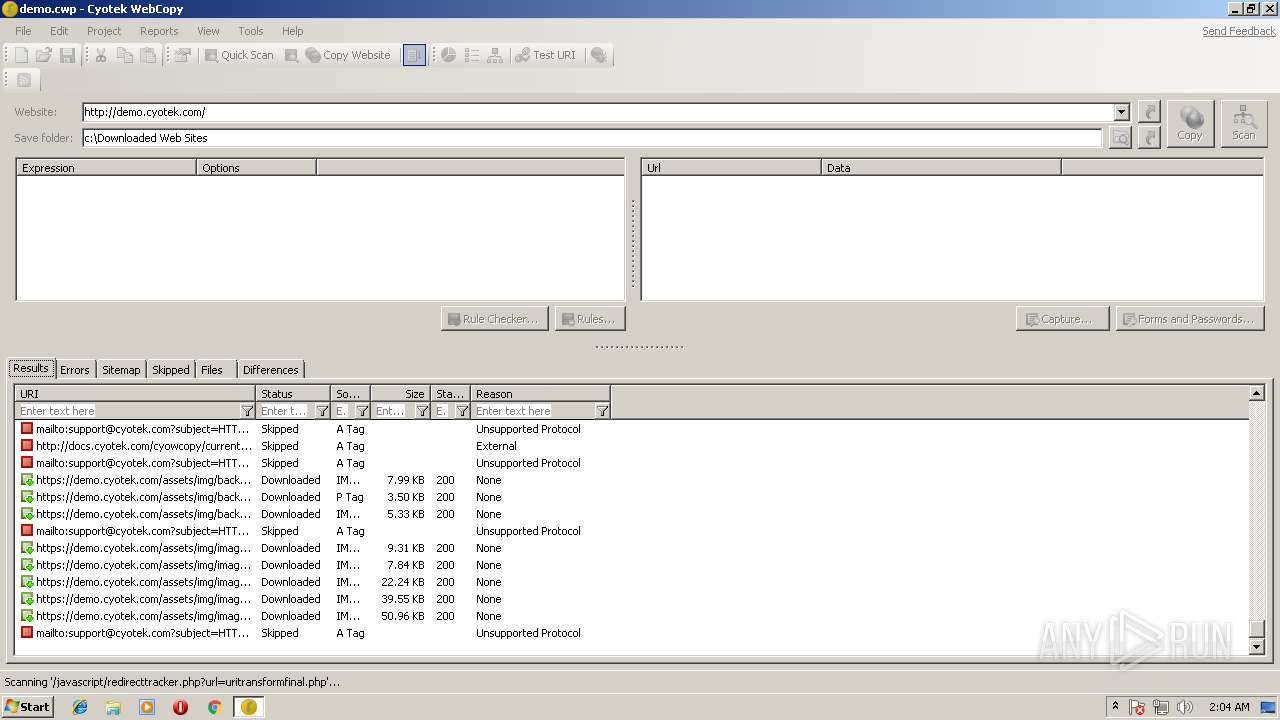Click the open Save folder icon
The image size is (1280, 720).
[1149, 137]
